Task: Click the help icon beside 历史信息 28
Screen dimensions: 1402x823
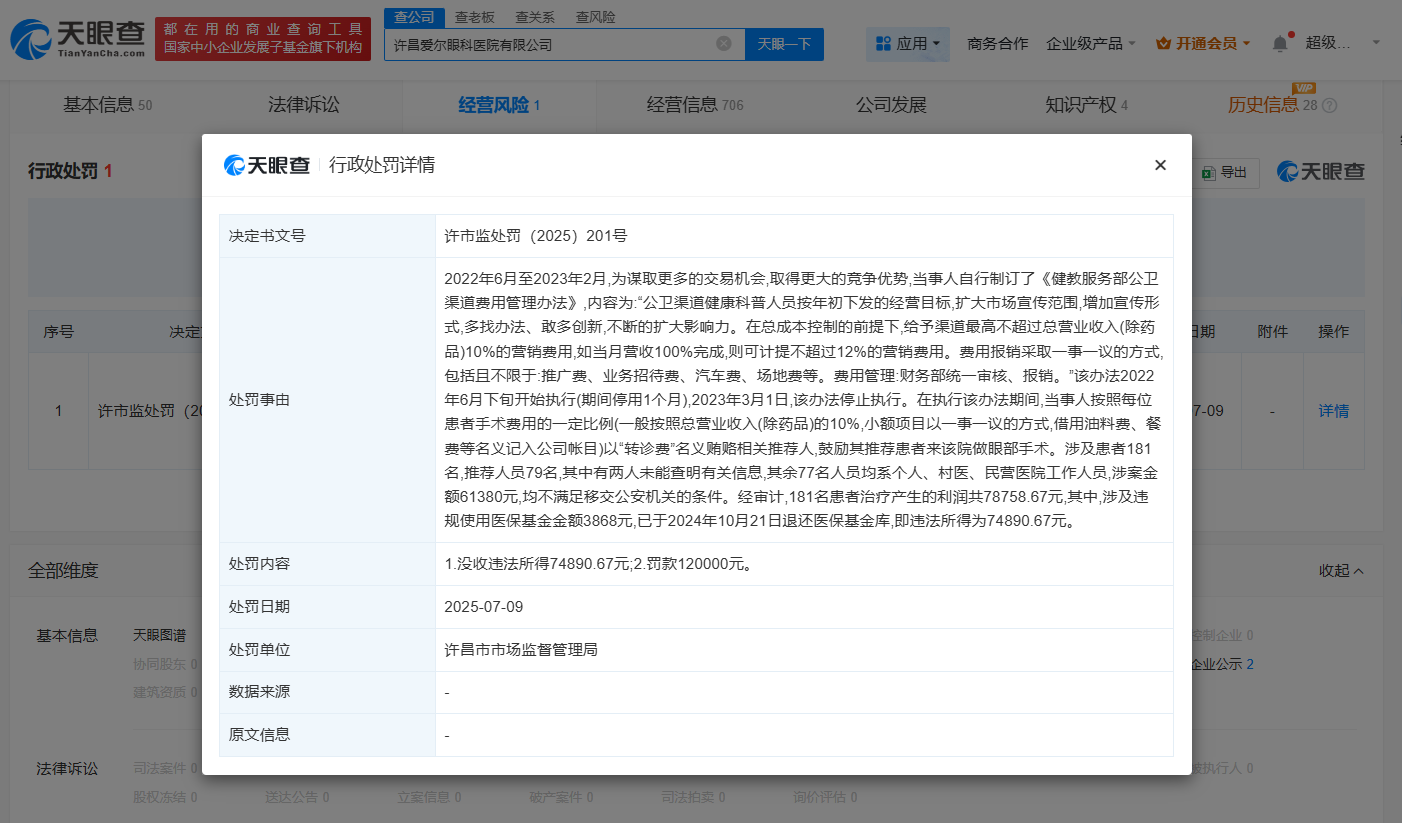Action: click(1330, 105)
